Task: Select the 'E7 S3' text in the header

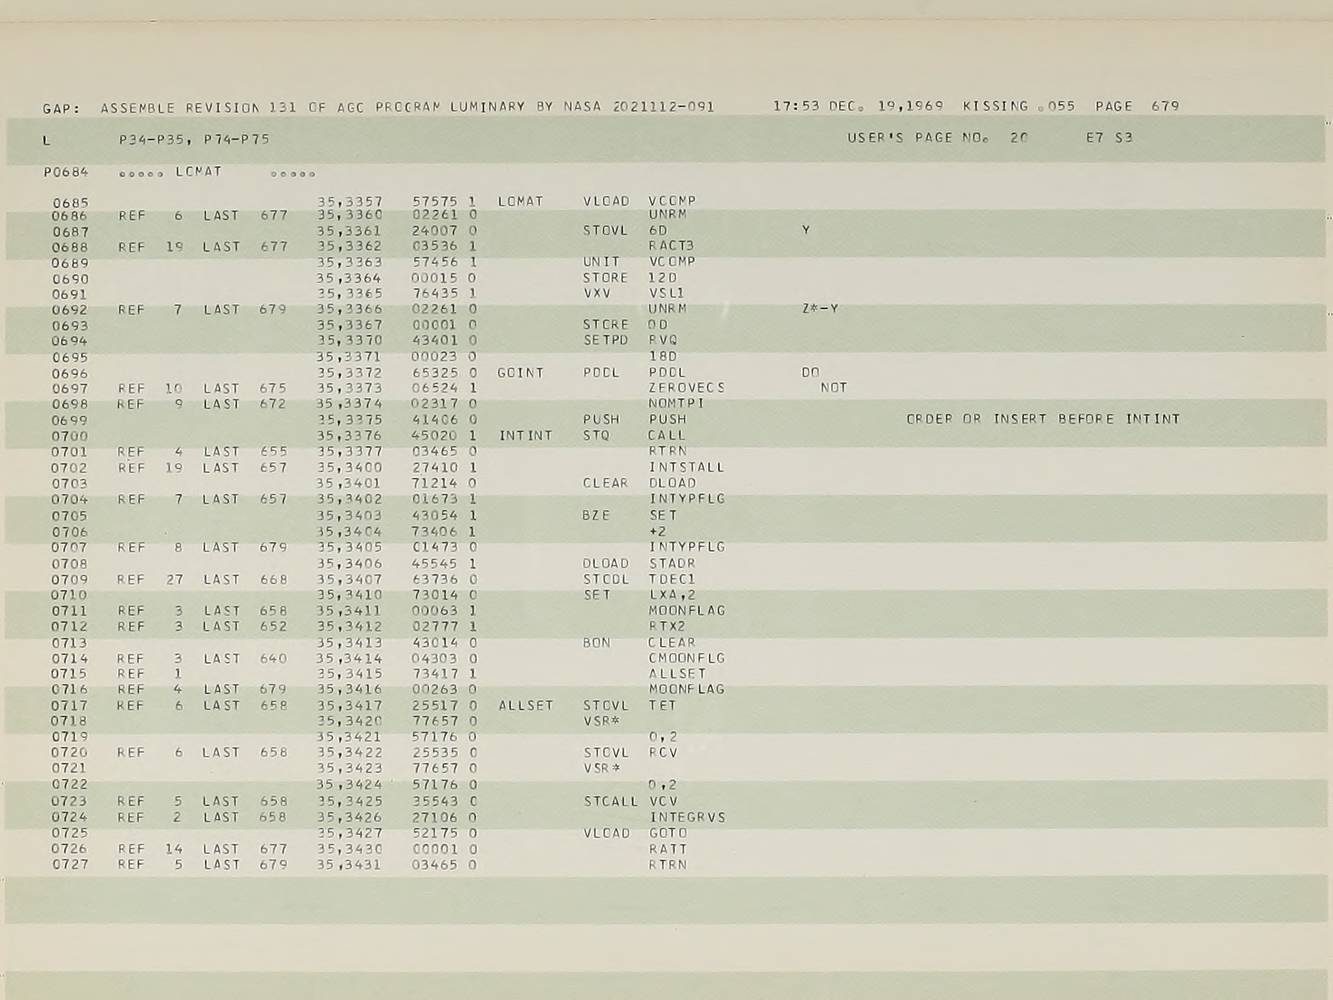Action: 1109,138
